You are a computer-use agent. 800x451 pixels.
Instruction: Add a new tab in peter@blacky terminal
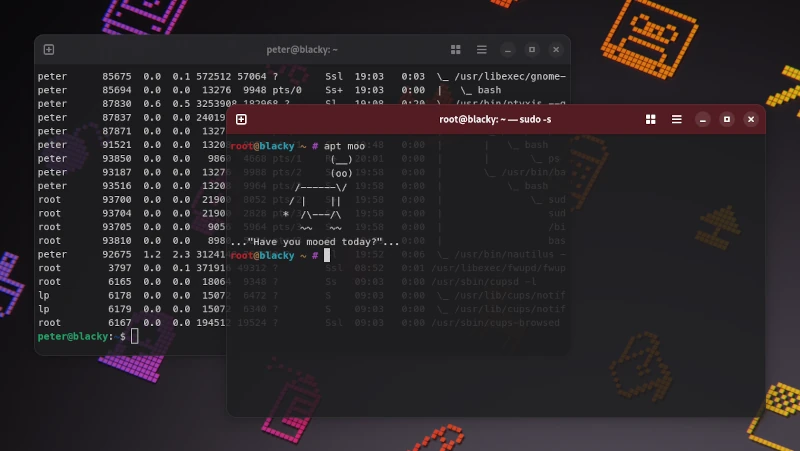[x=49, y=49]
